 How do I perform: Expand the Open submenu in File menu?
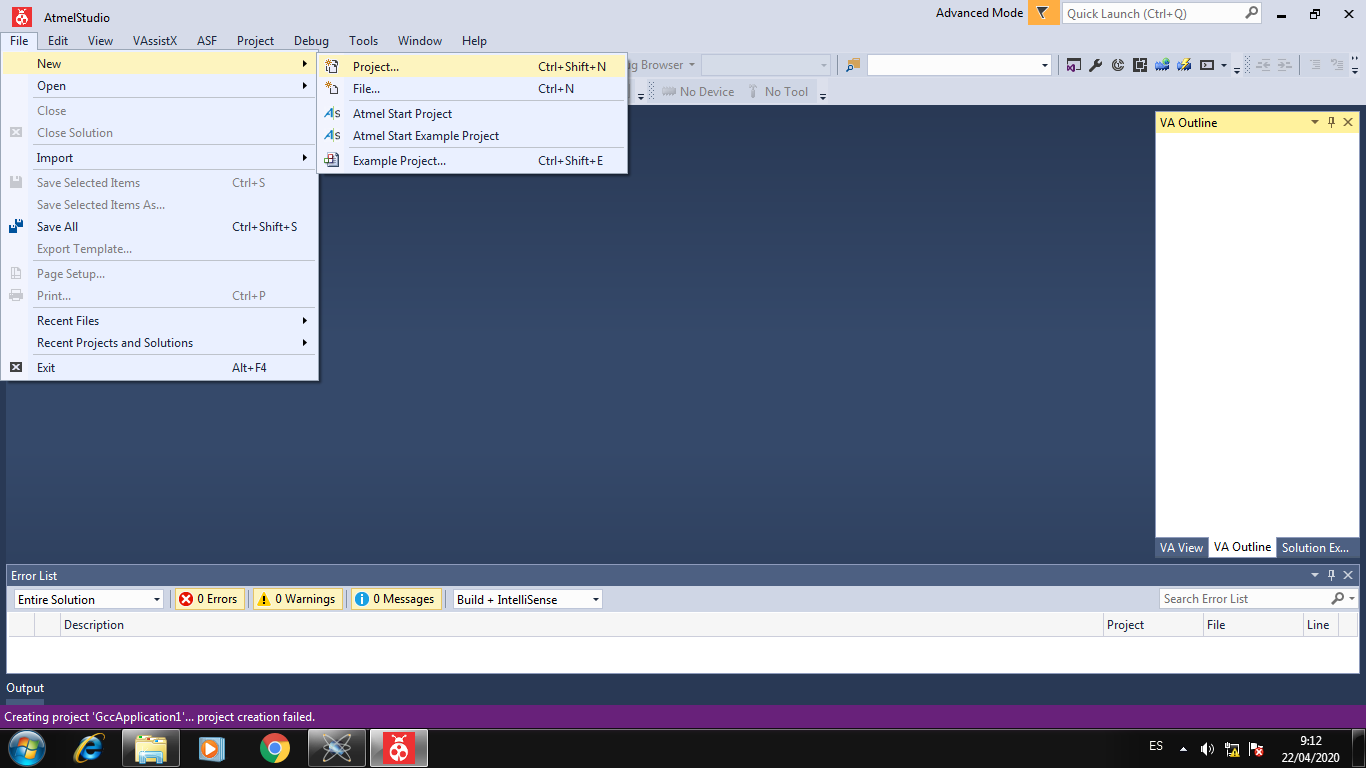[x=160, y=86]
